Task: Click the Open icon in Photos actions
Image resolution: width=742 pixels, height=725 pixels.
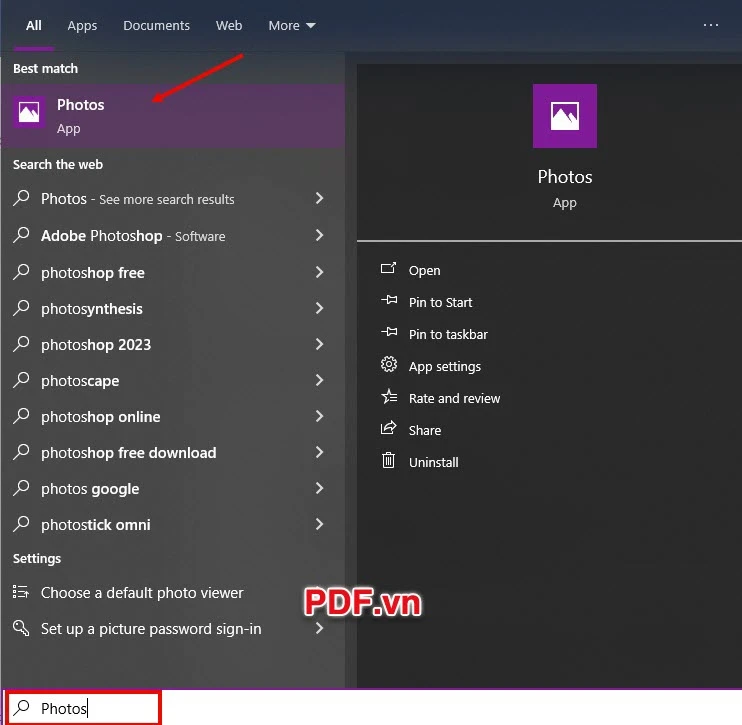Action: coord(388,269)
